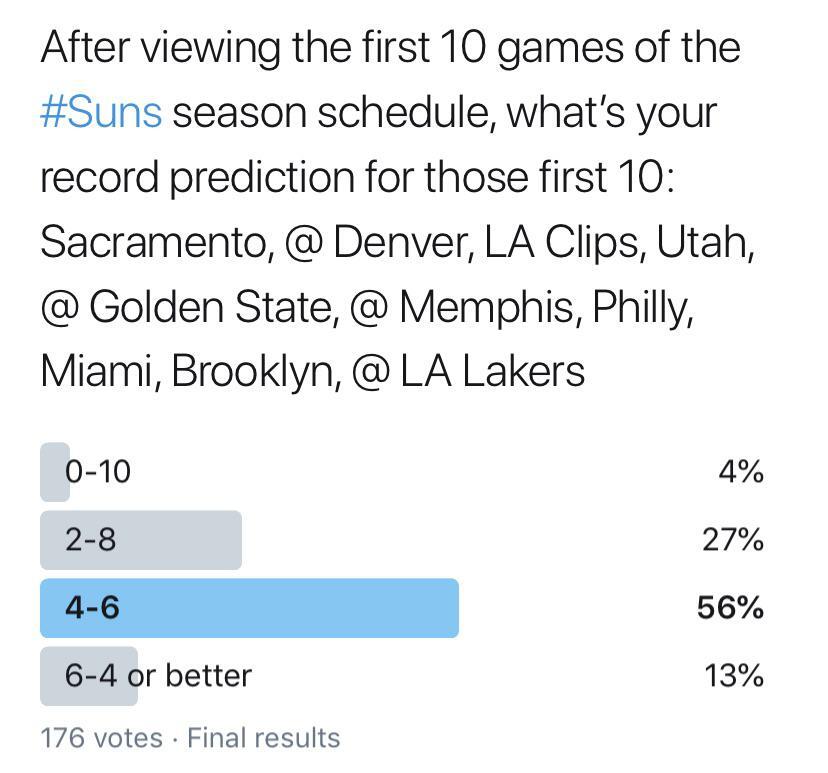Click "@ Golden State" in the tweet
The height and width of the screenshot is (773, 828).
pyautogui.click(x=186, y=308)
